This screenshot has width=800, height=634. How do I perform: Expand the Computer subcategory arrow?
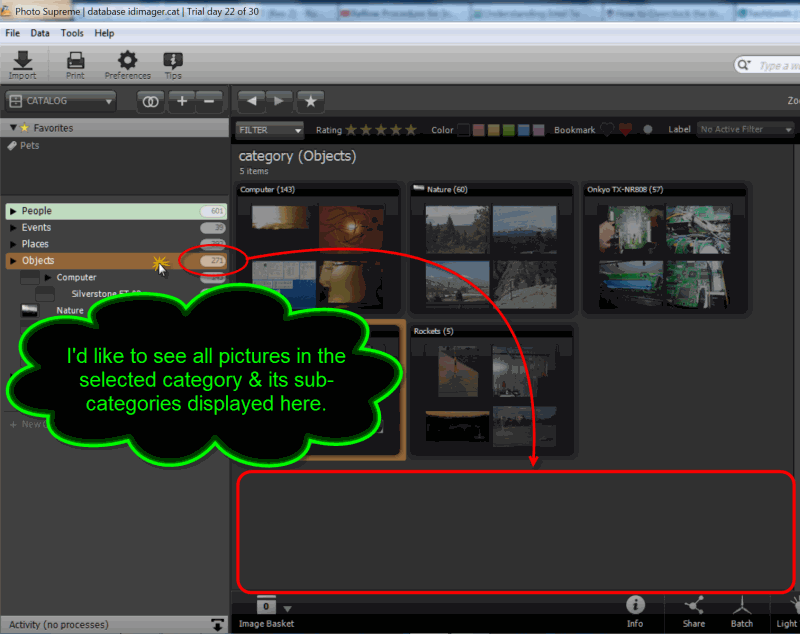[48, 277]
